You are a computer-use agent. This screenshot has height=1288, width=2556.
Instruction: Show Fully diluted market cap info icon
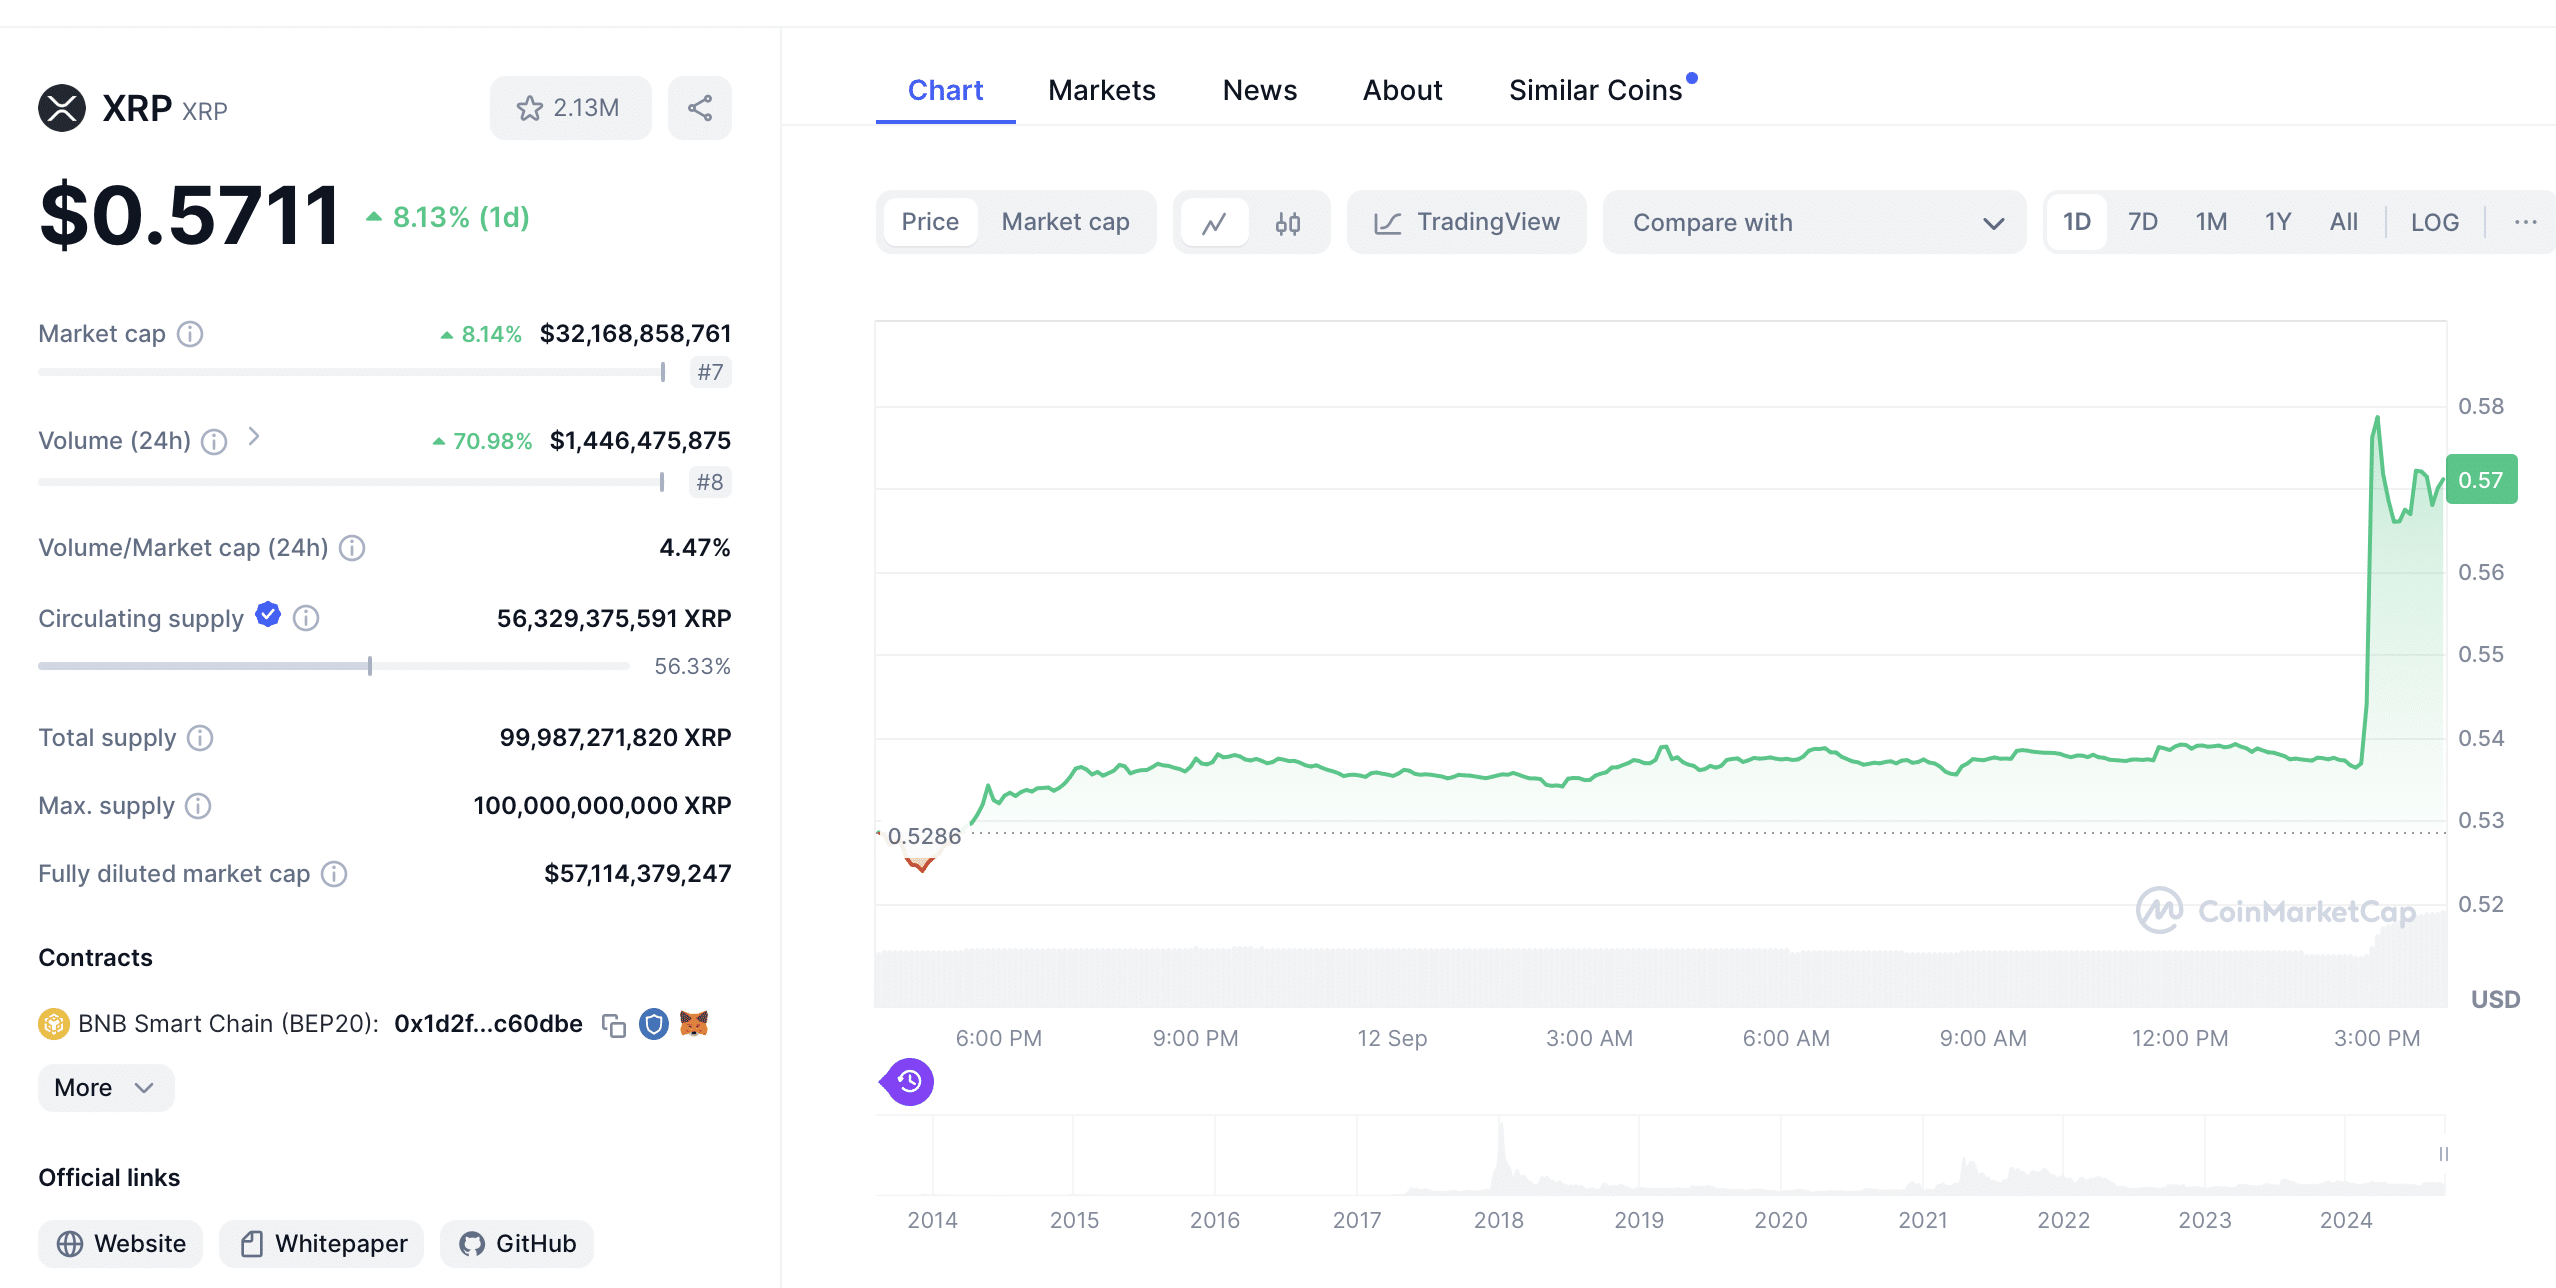point(334,874)
